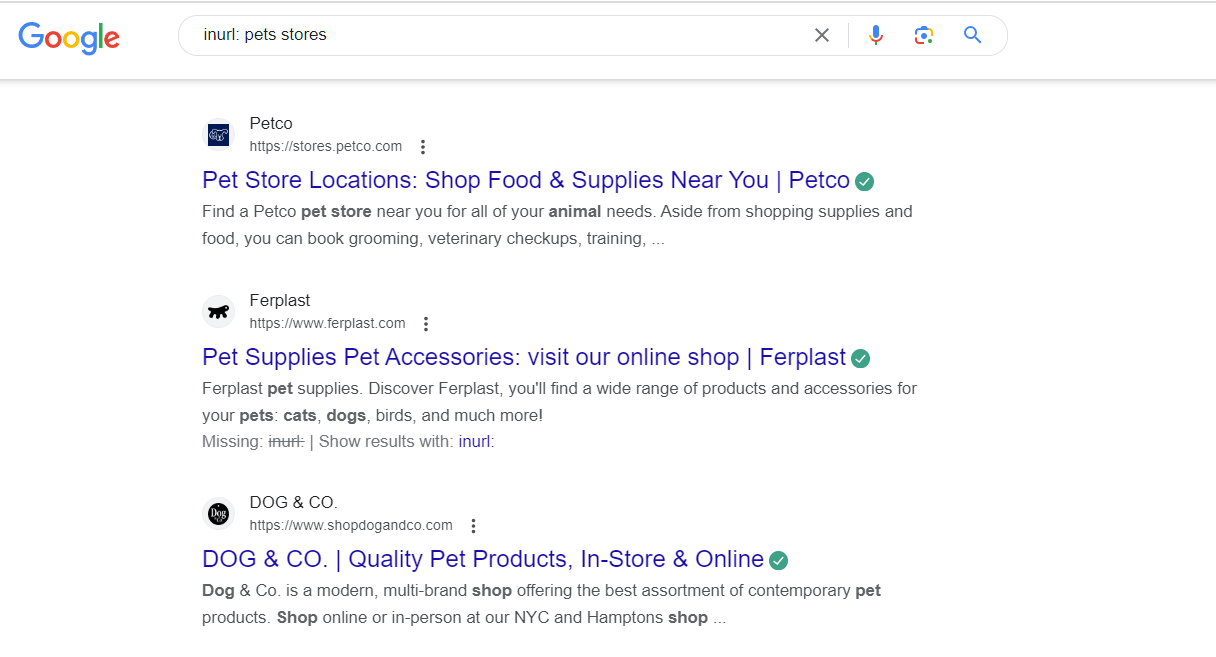
Task: Click the DOG & CO. site favicon
Action: coord(218,514)
